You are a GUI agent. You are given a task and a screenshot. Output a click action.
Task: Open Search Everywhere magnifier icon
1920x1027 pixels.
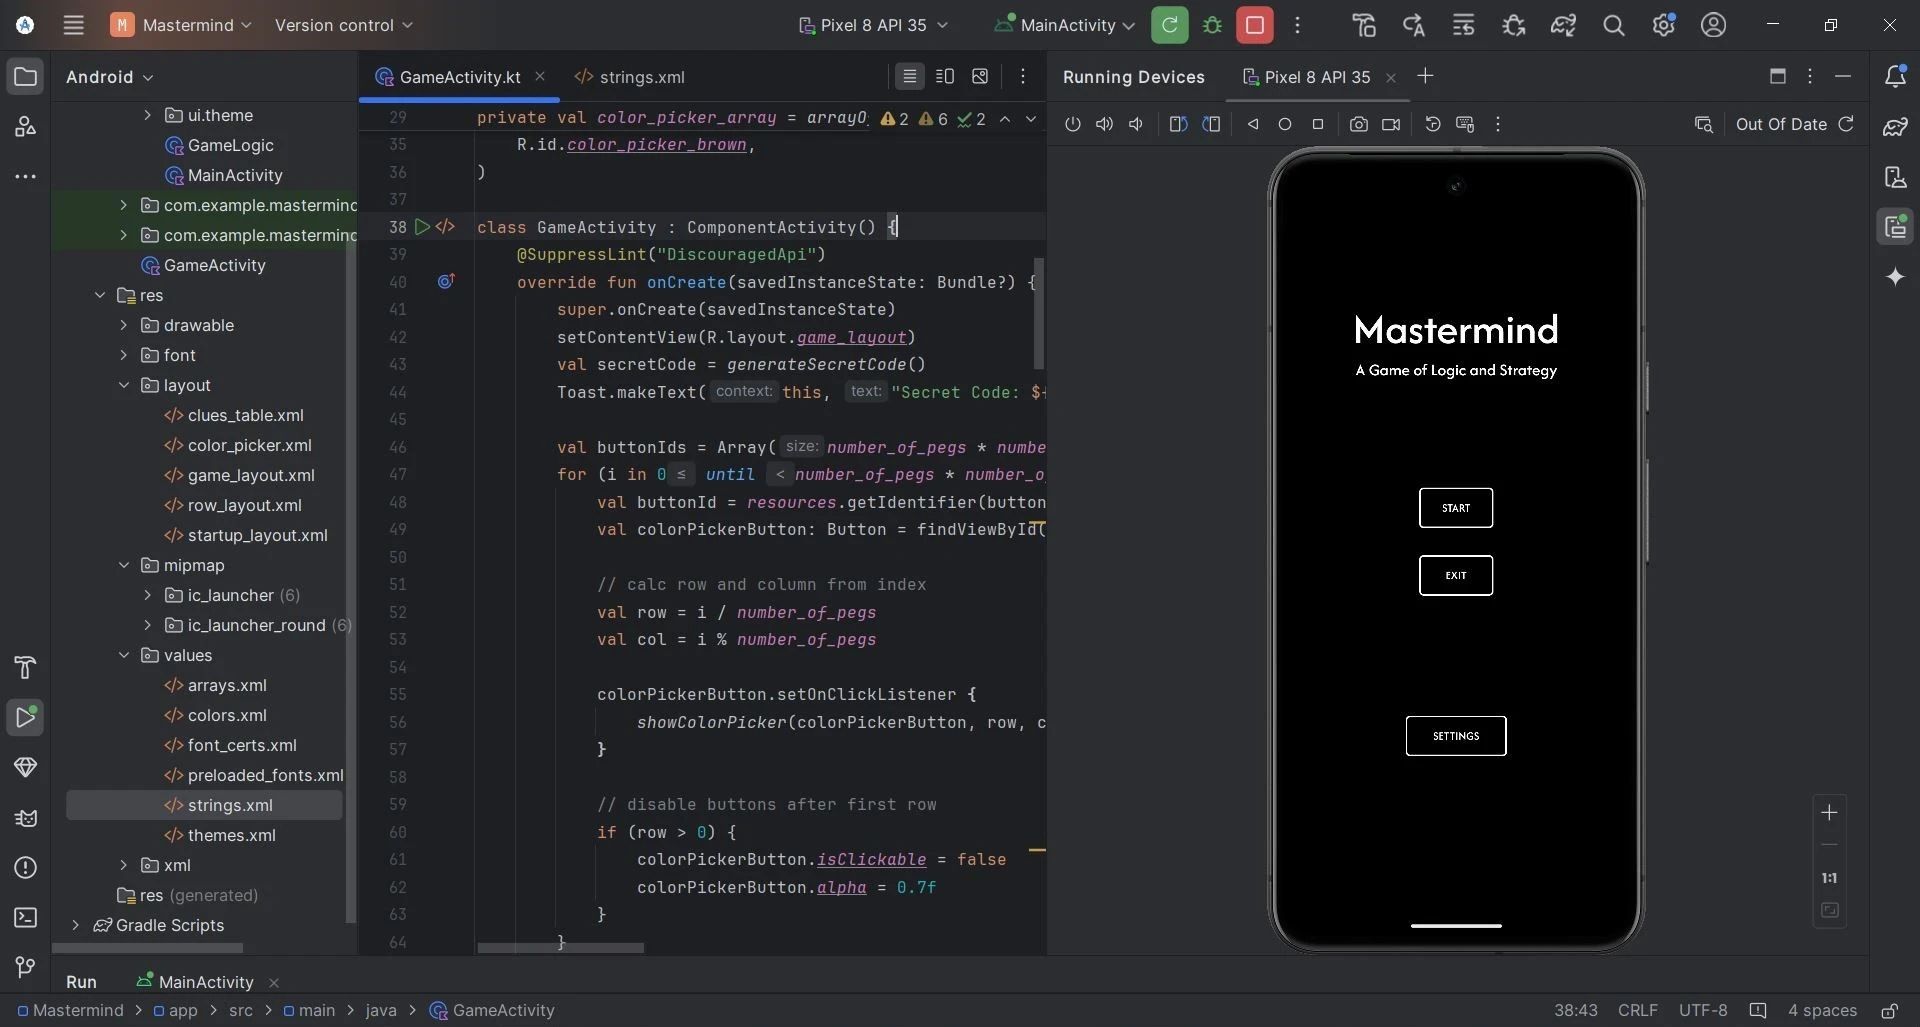point(1613,25)
